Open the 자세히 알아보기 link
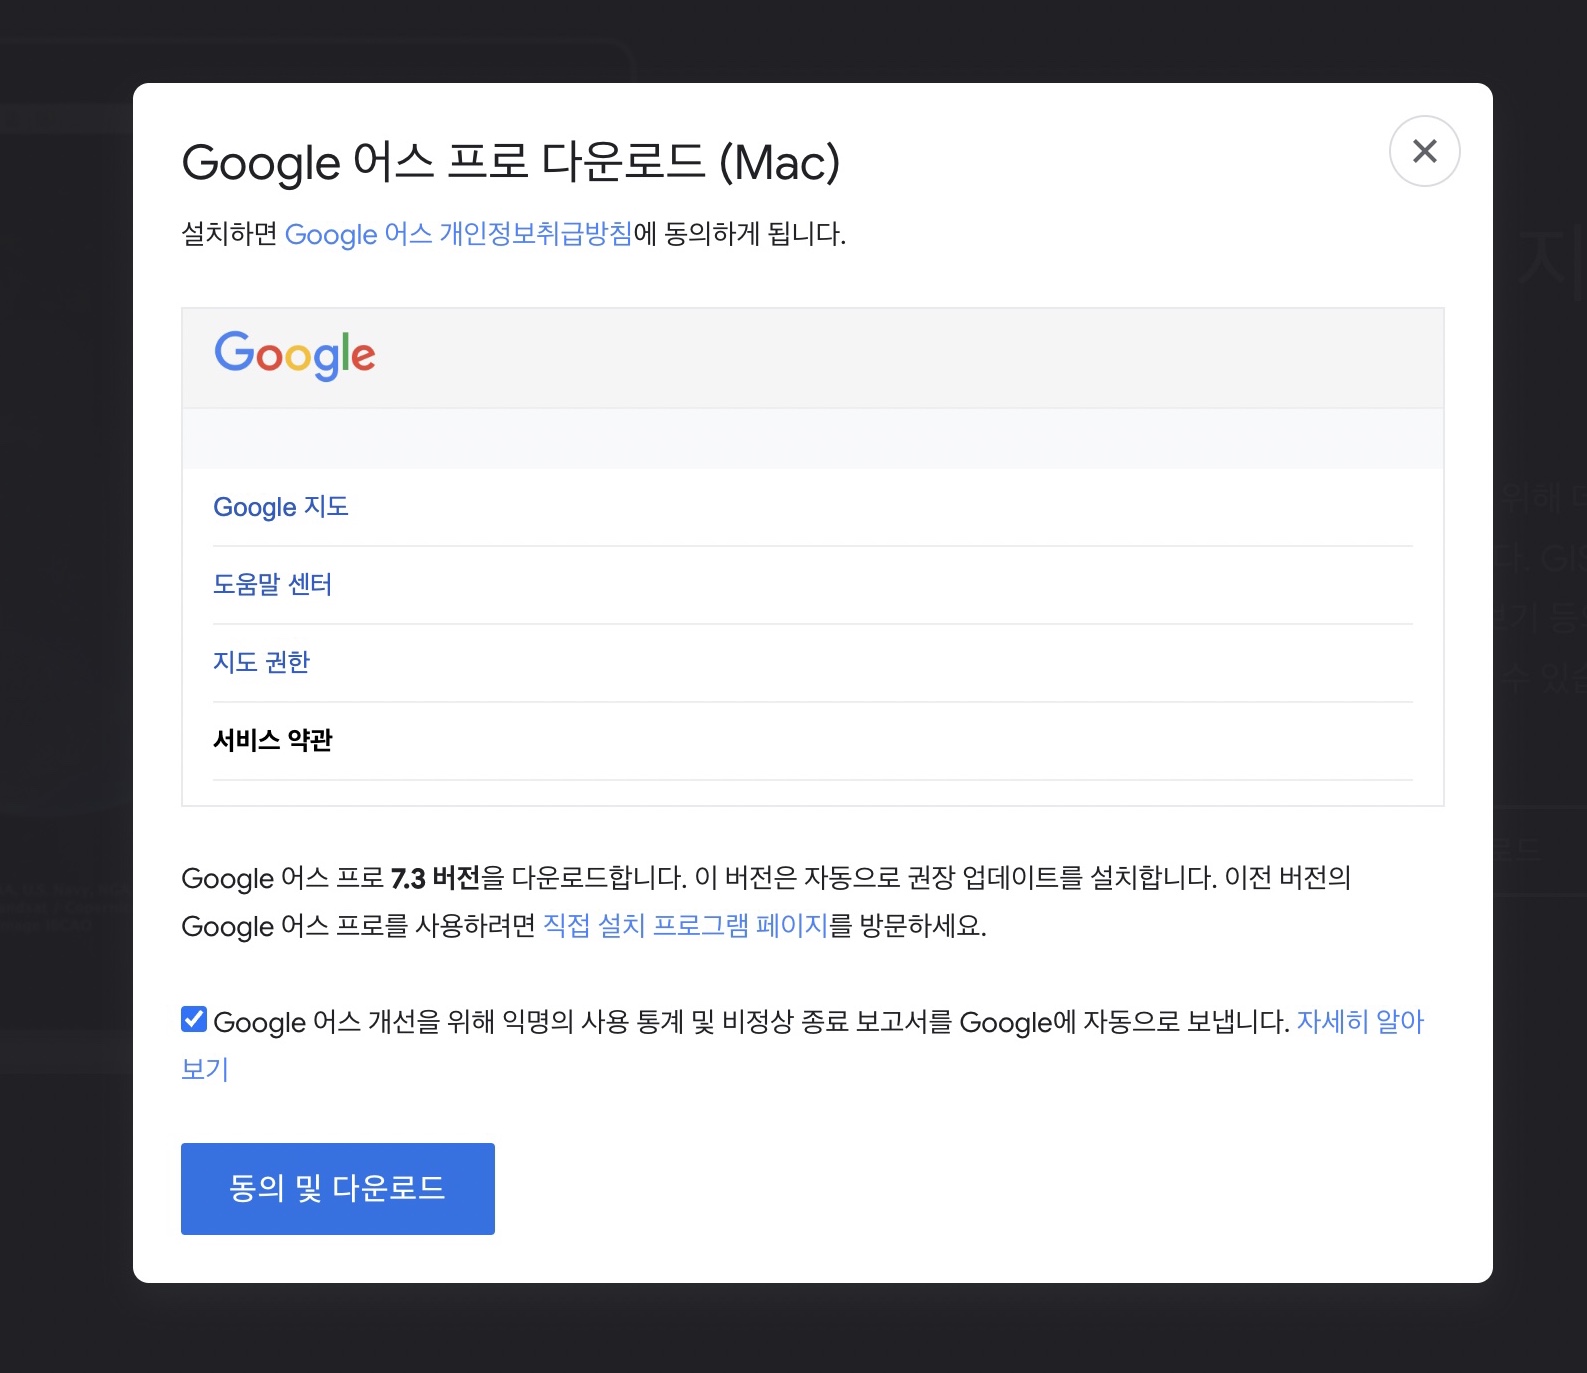 click(1362, 1022)
